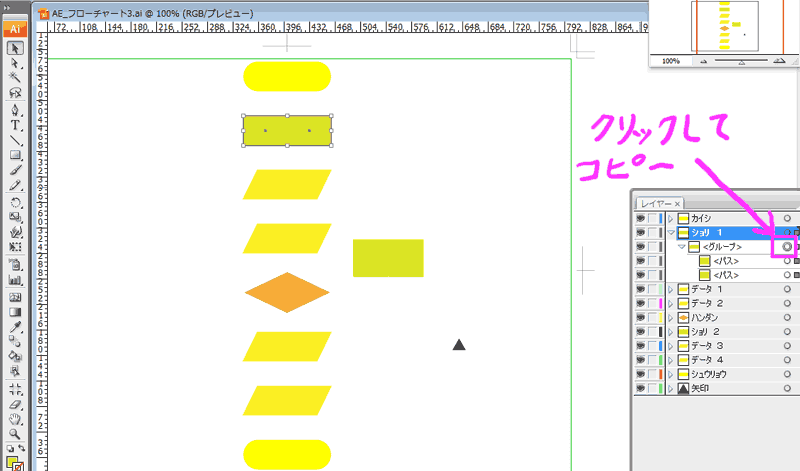The image size is (800, 471).
Task: Select the Blend tool
Action: click(15, 341)
